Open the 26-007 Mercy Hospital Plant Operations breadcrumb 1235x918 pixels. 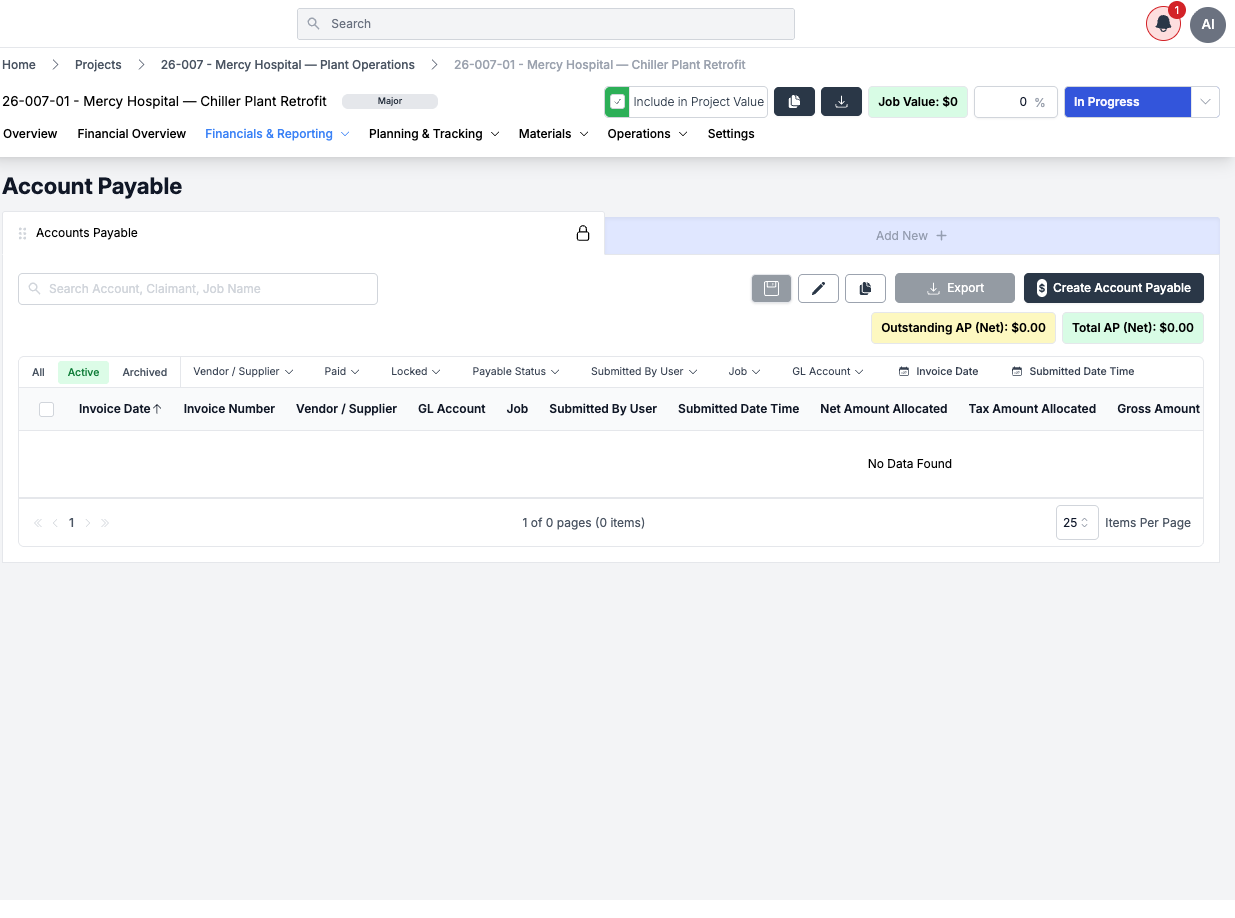tap(288, 65)
